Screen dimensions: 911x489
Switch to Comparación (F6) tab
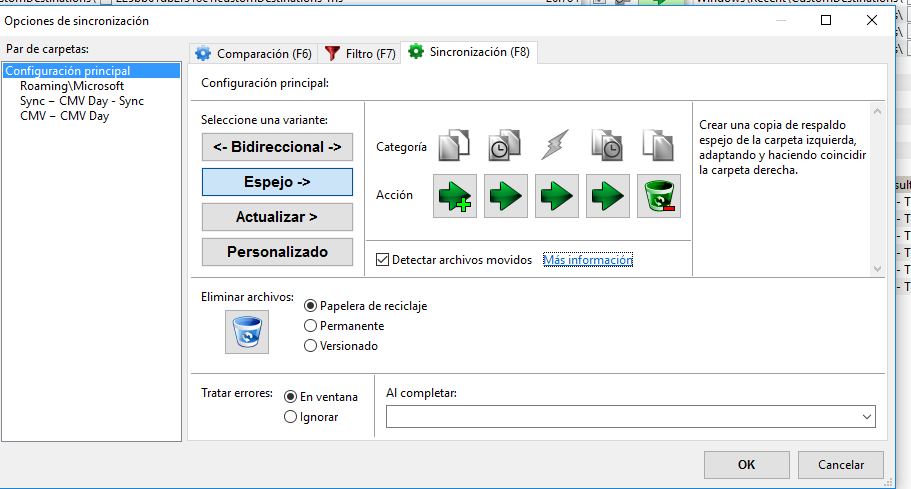tap(253, 53)
